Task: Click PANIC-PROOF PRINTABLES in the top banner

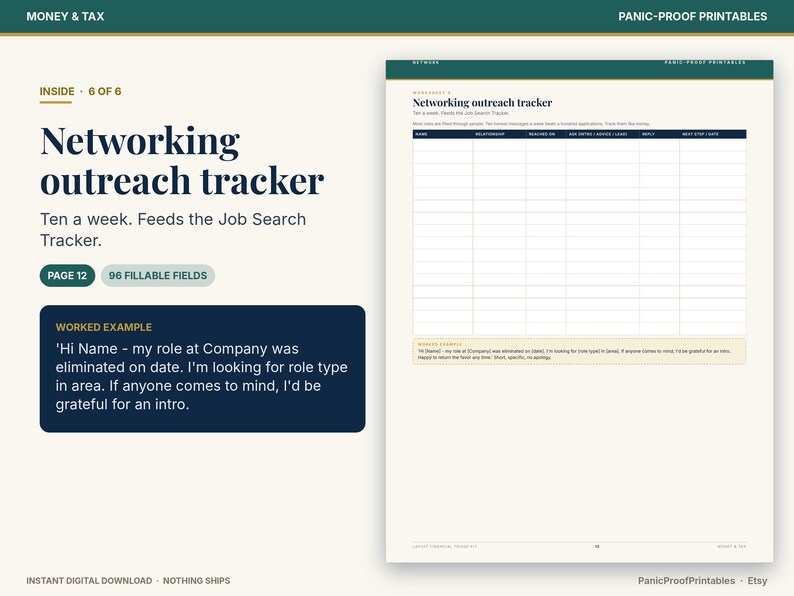Action: [x=692, y=16]
